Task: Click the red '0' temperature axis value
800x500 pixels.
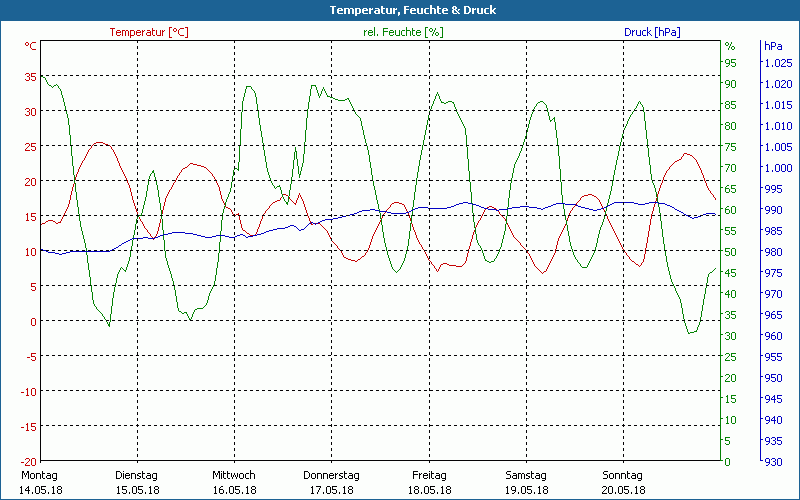Action: (x=34, y=321)
